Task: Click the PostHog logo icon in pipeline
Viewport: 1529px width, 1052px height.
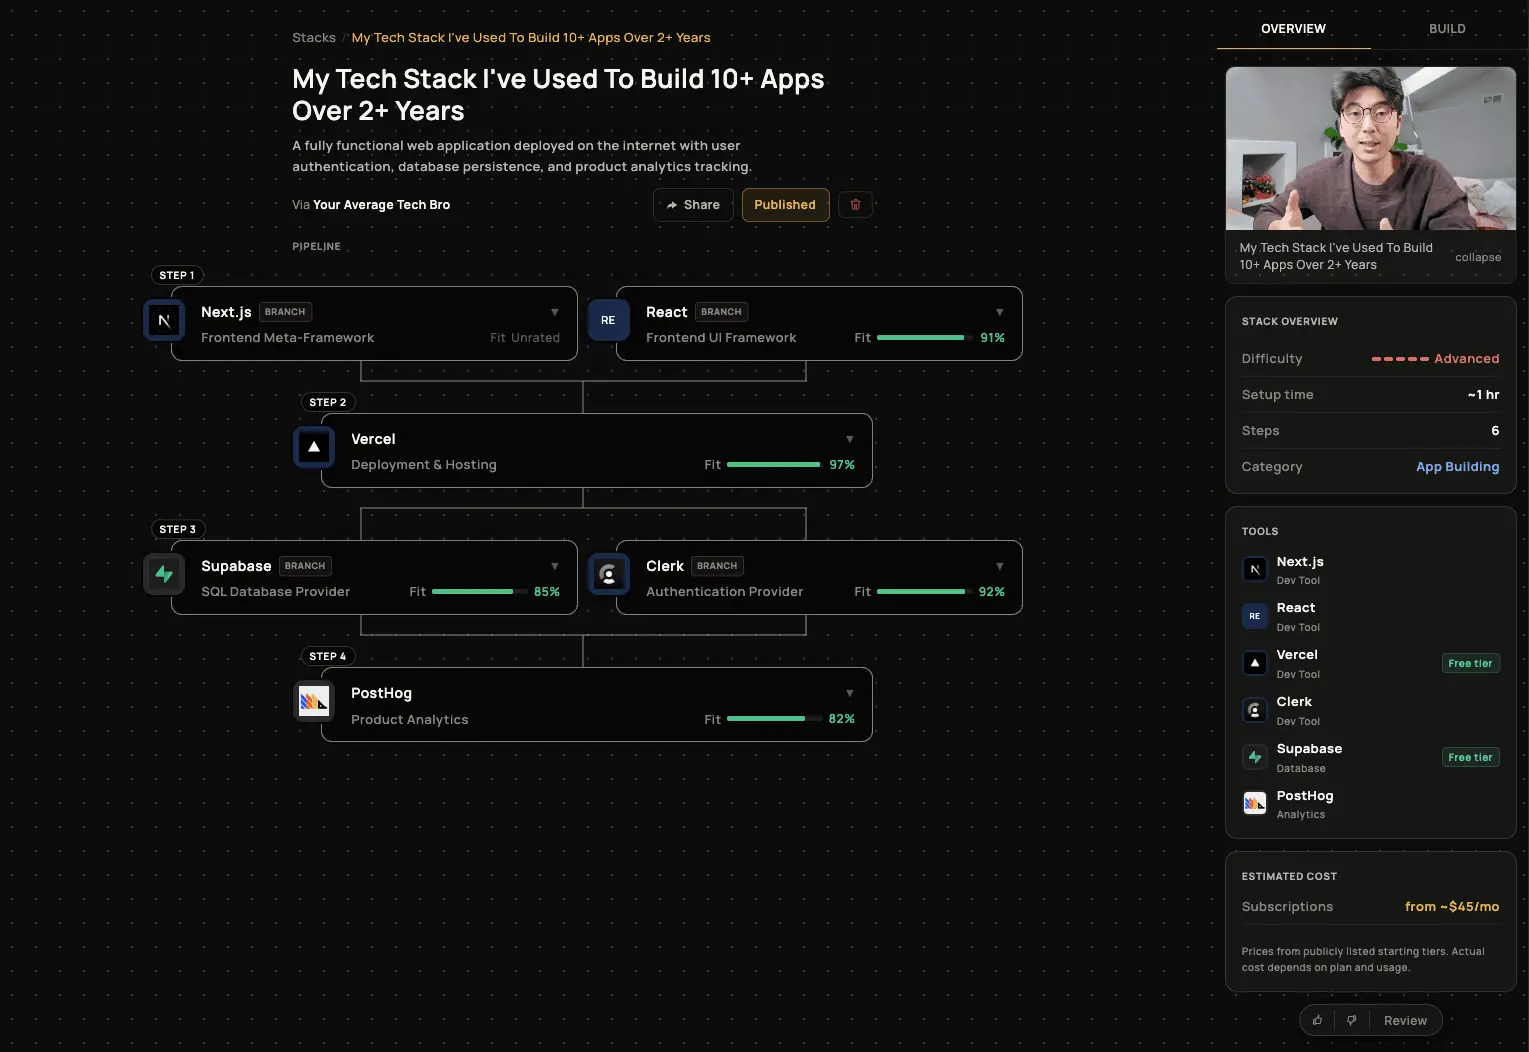Action: tap(314, 701)
